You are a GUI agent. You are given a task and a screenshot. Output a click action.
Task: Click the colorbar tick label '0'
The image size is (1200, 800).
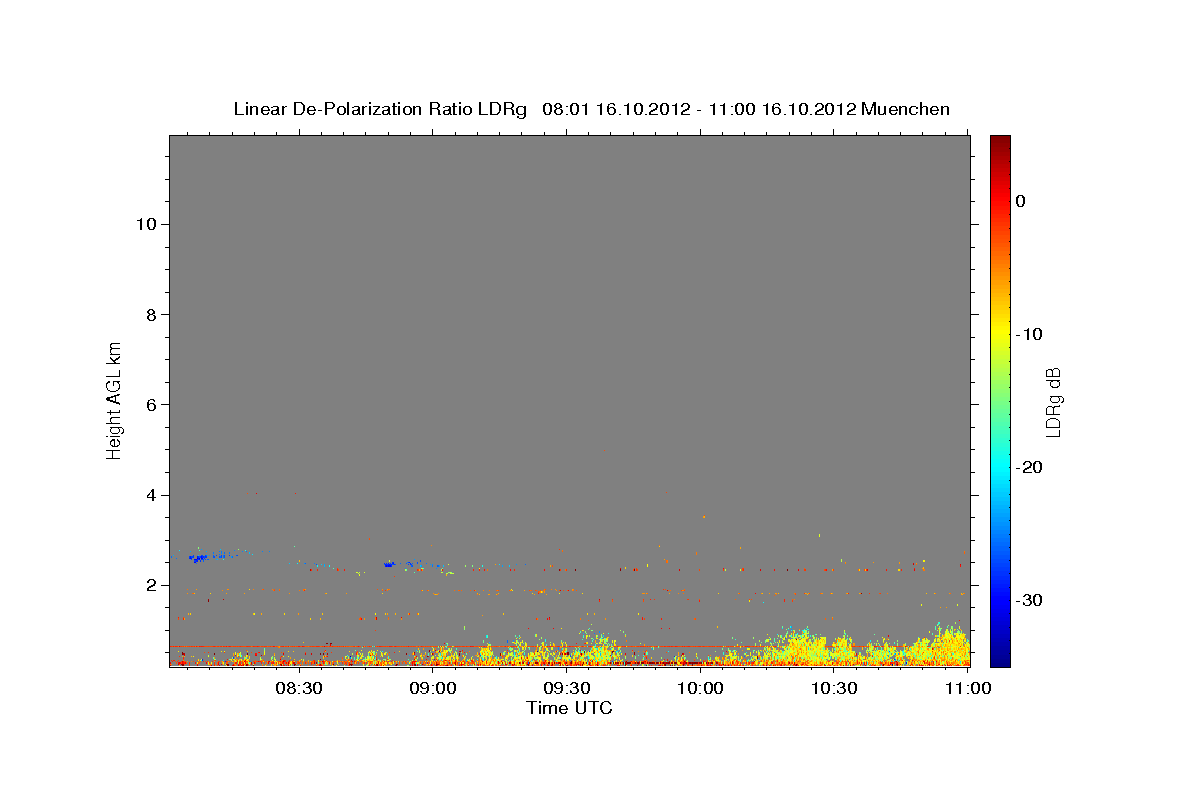1020,201
